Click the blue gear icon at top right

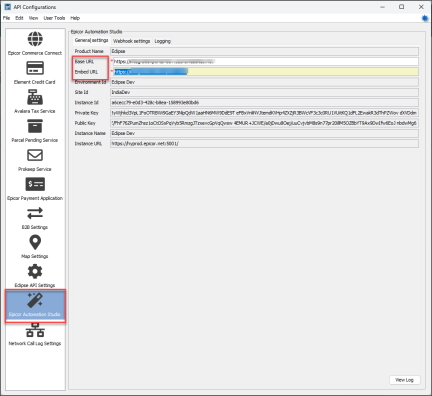click(x=425, y=18)
